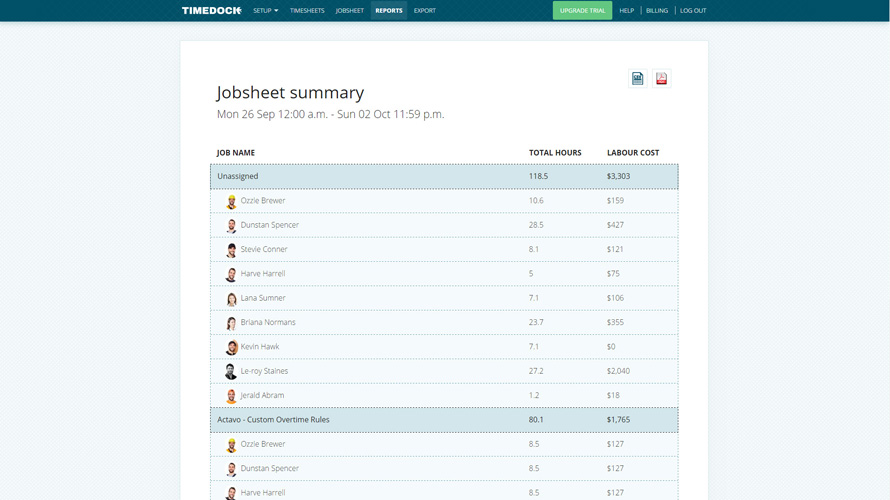Screen dimensions: 890x500
Task: Click Stevie Conner's avatar icon
Action: 231,250
